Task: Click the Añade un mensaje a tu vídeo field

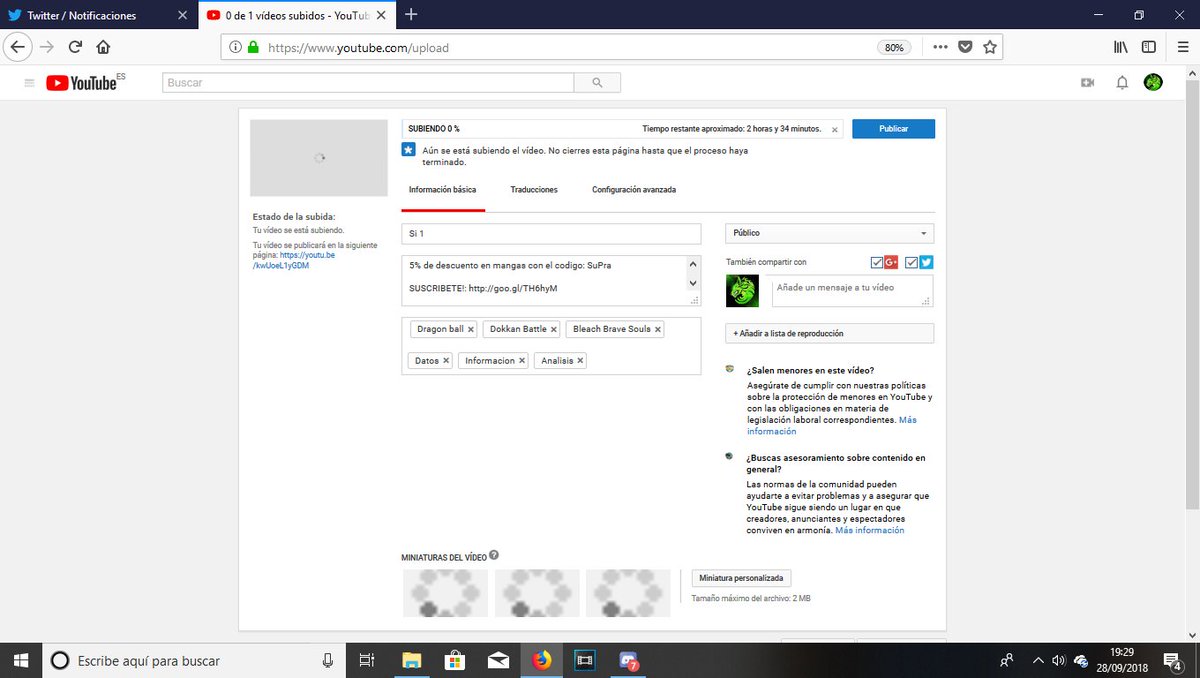Action: coord(850,291)
